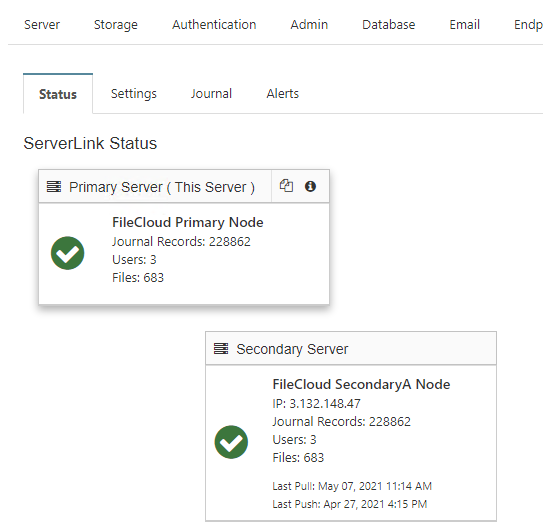Screen dimensions: 543x532
Task: Open the Database menu item
Action: [x=389, y=25]
